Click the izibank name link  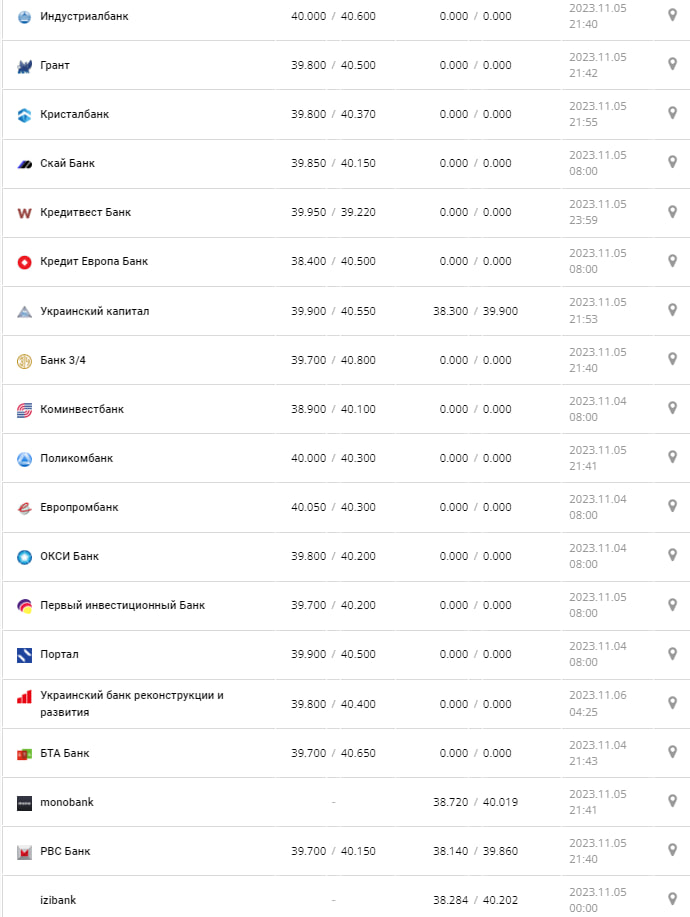58,900
